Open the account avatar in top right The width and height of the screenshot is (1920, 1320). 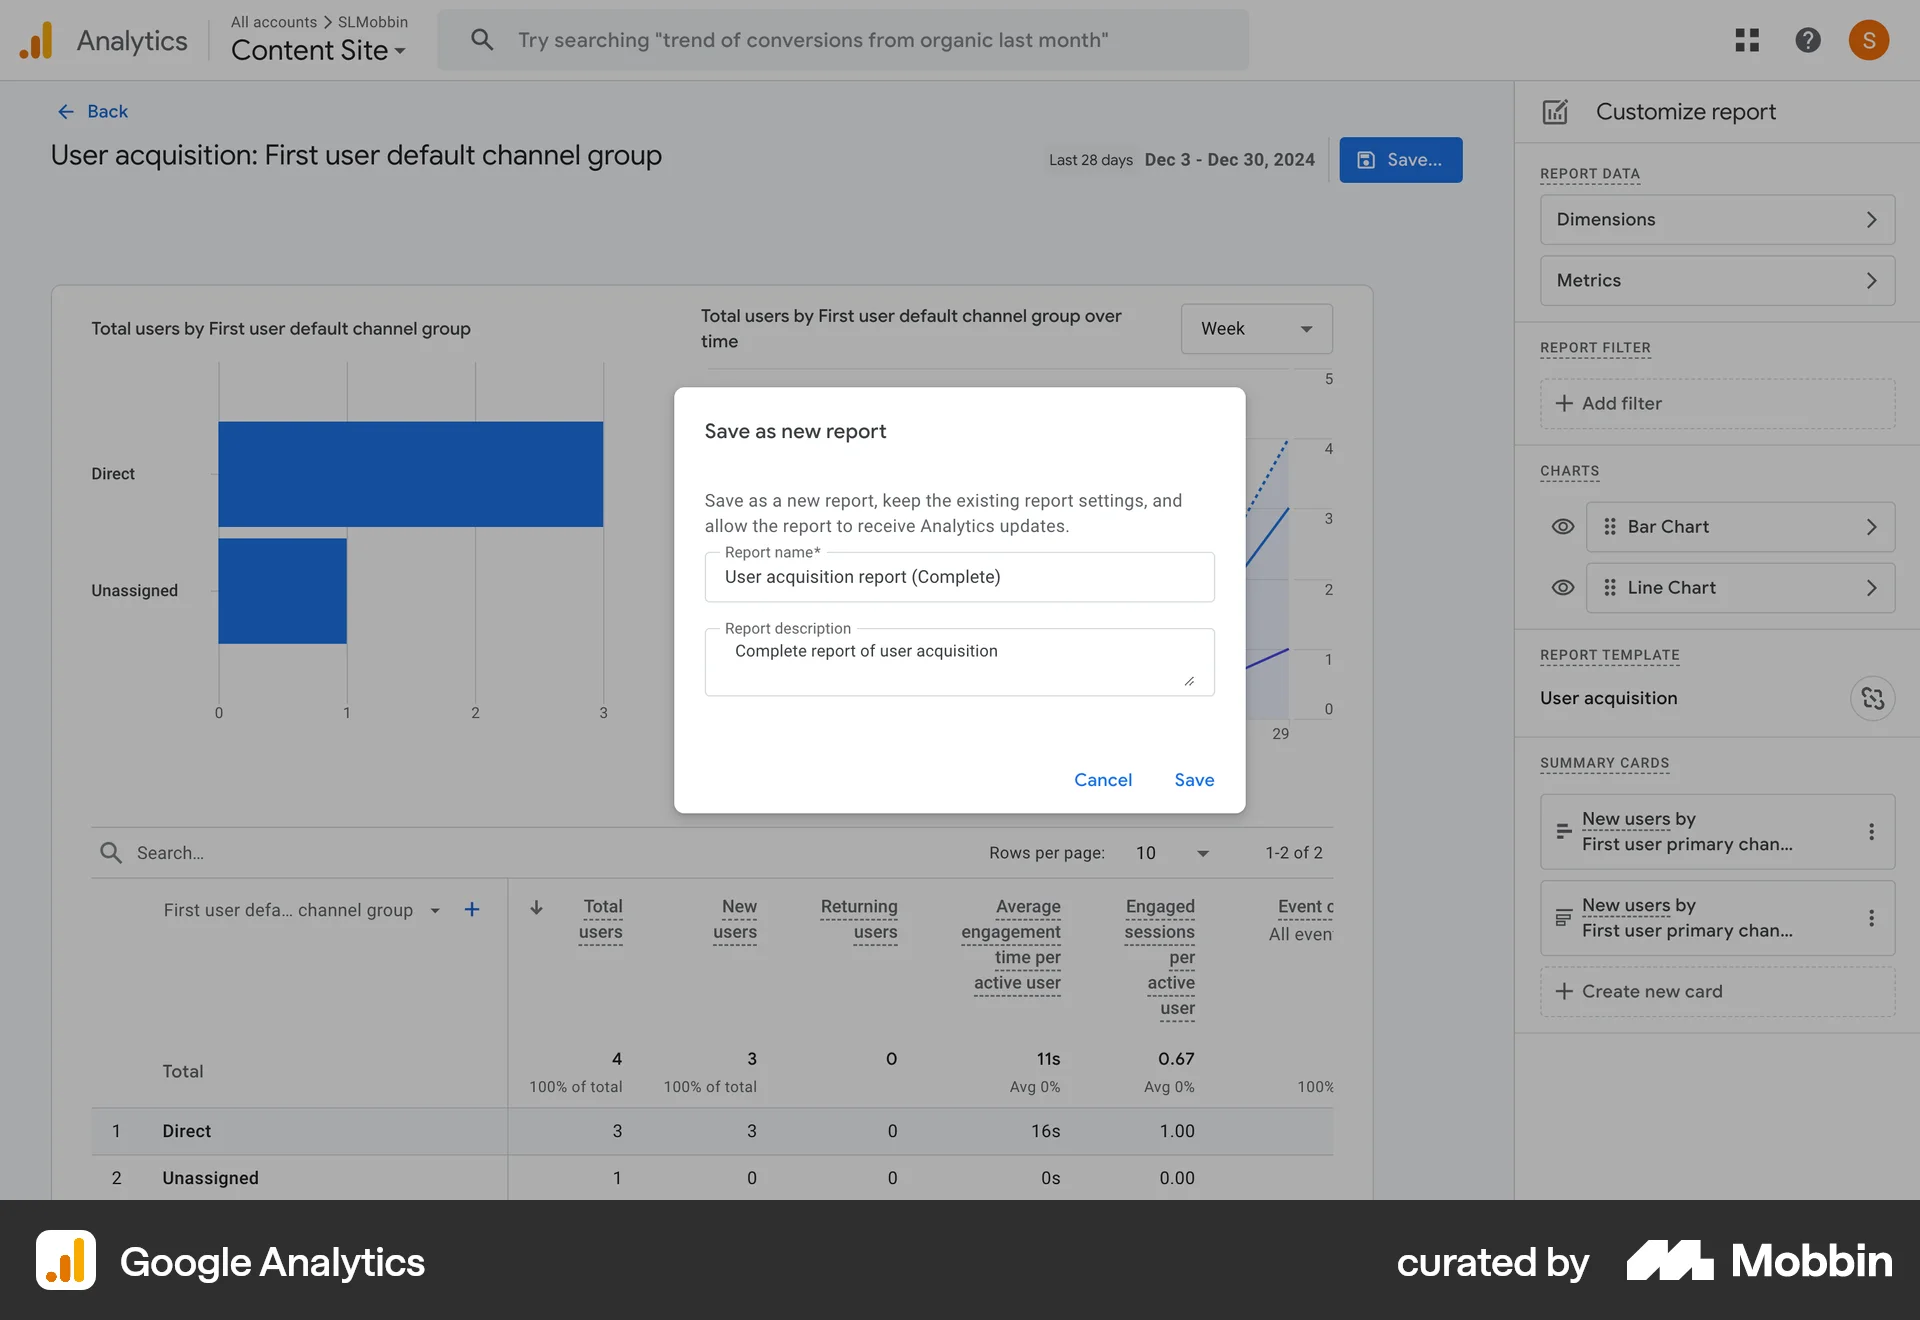(x=1869, y=40)
